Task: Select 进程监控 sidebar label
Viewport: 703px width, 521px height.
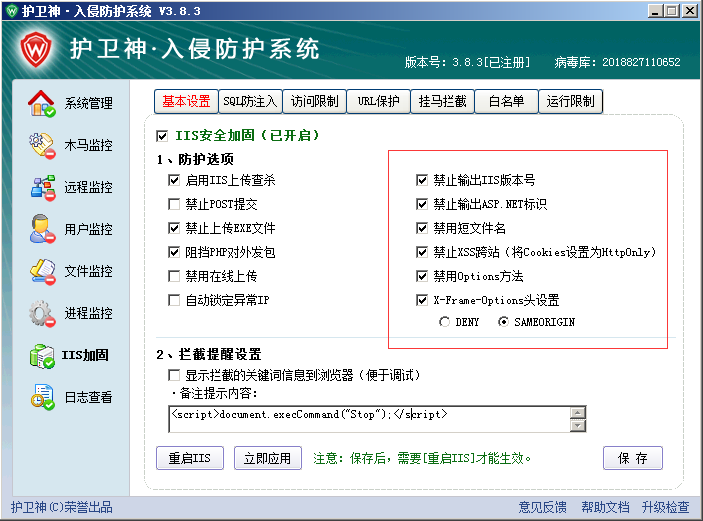Action: tap(88, 313)
